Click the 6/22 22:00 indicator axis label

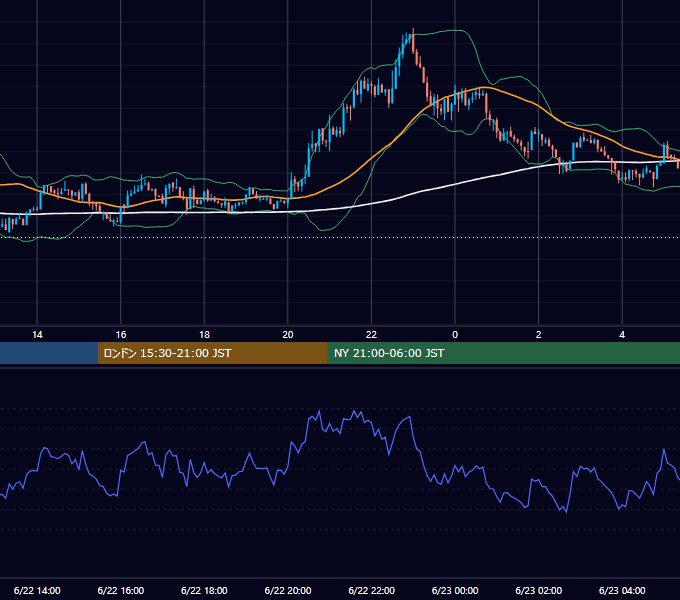click(x=372, y=590)
